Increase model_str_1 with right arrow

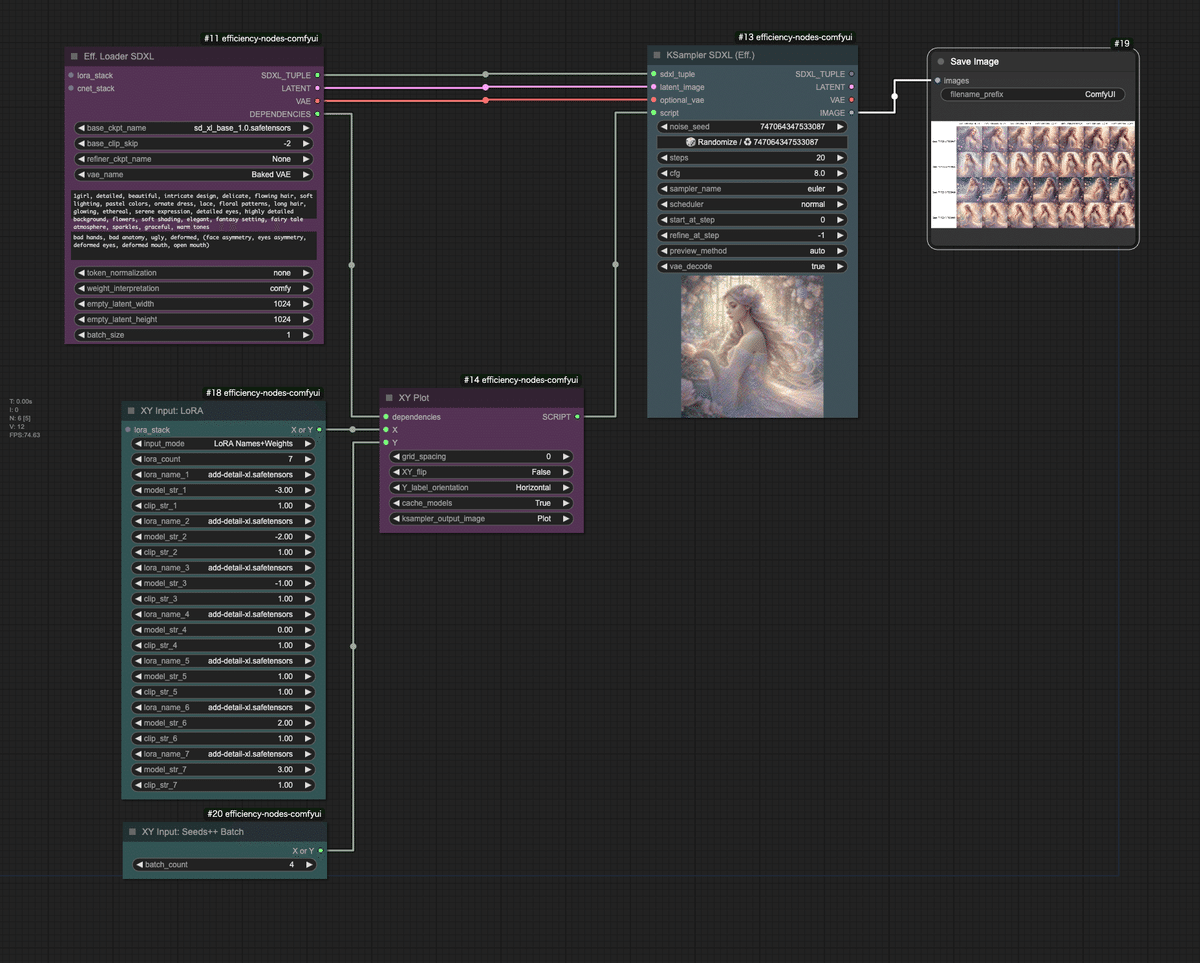click(x=308, y=490)
